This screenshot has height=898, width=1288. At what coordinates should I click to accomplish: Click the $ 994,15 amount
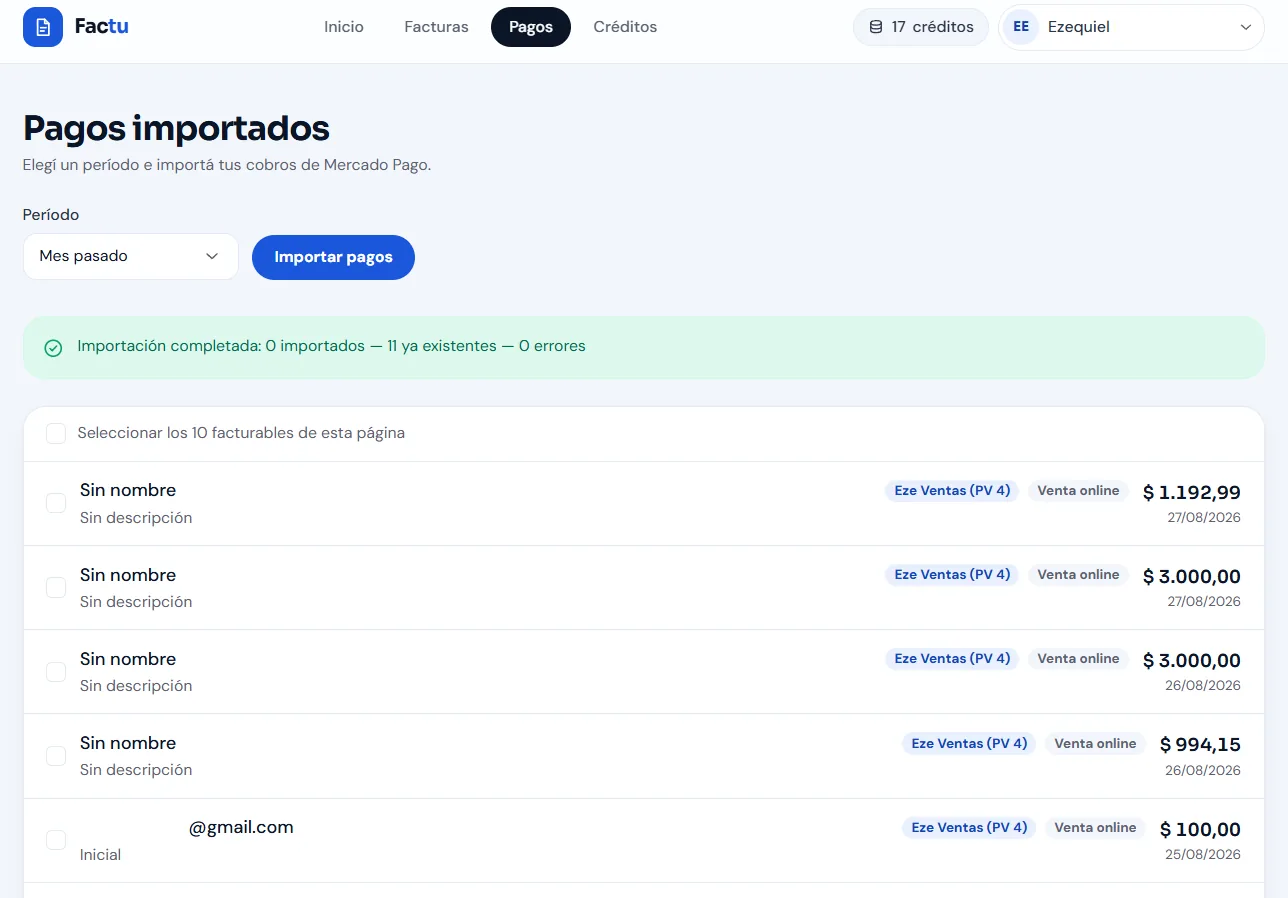1200,745
